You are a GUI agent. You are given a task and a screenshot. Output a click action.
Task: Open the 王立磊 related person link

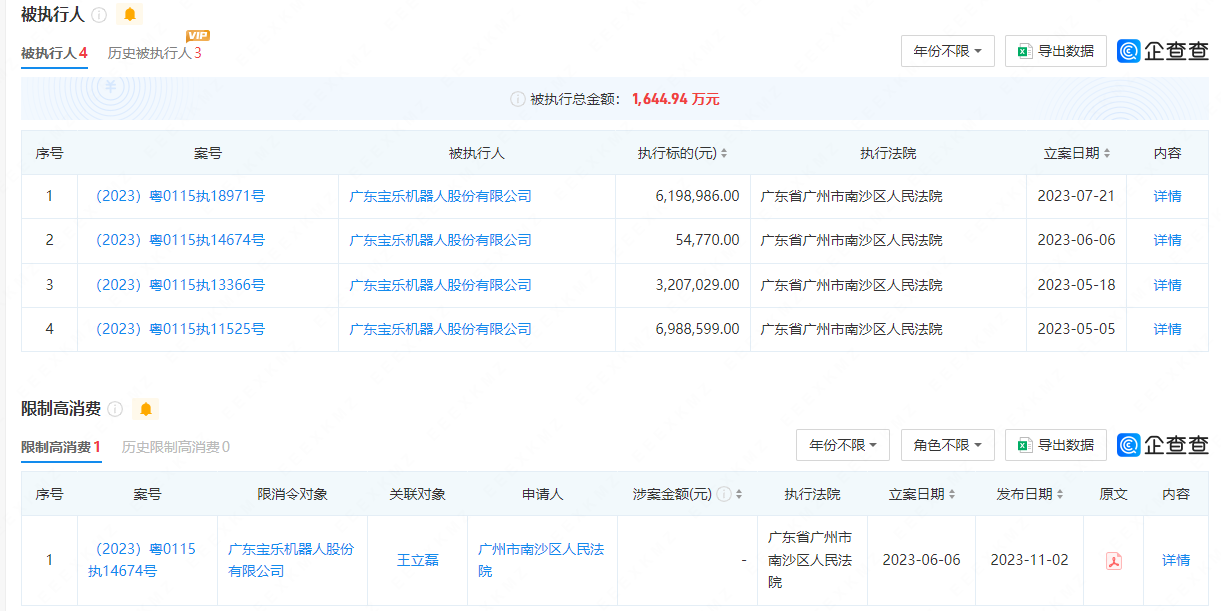(x=418, y=560)
